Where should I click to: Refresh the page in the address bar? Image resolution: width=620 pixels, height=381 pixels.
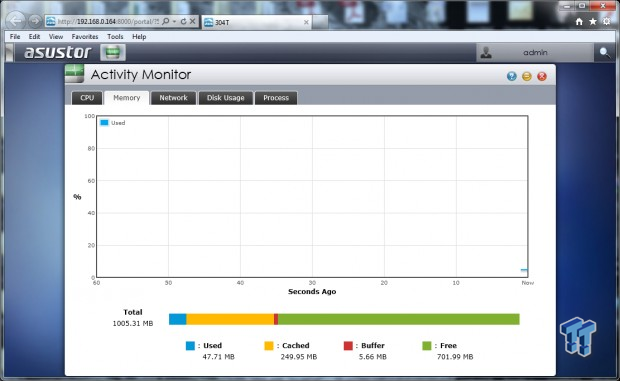tap(183, 21)
